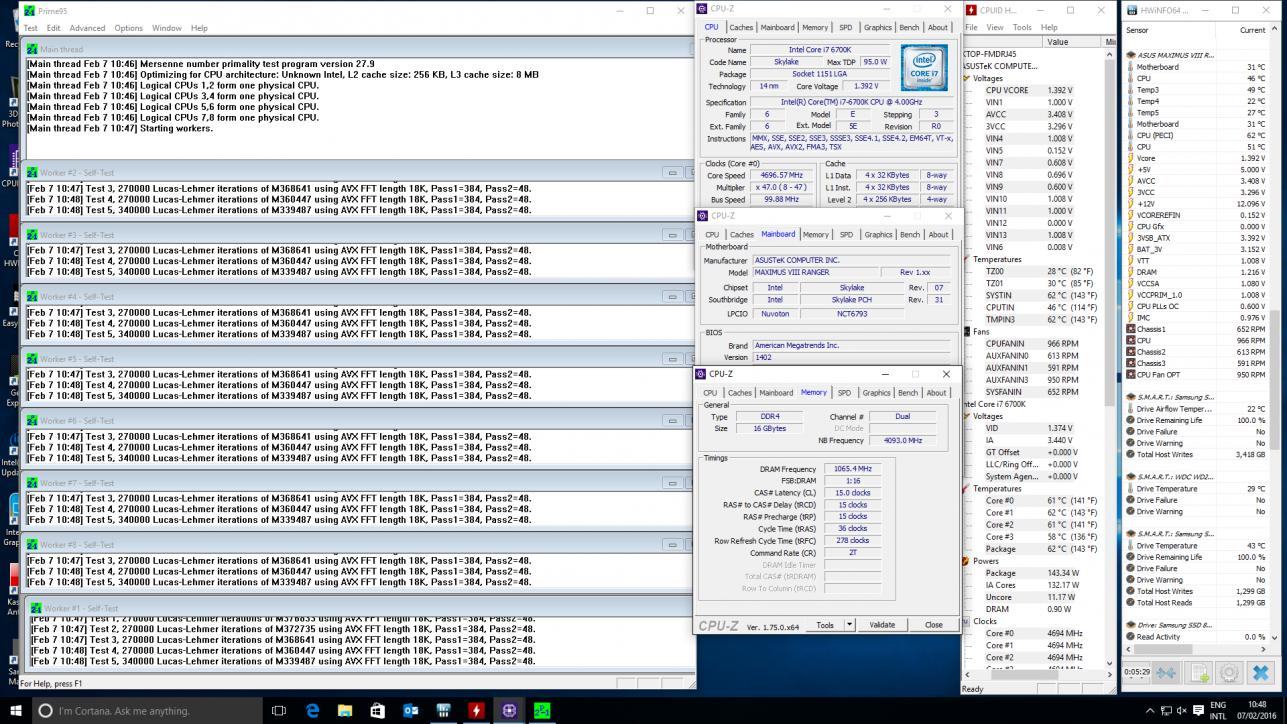Select Memory tab in the CPU-Z Mainboard window
The image size is (1287, 724).
click(816, 235)
